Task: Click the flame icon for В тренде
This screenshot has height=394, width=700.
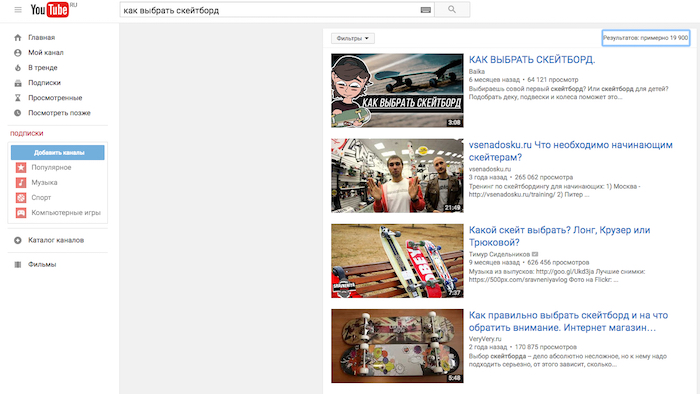Action: (x=18, y=68)
